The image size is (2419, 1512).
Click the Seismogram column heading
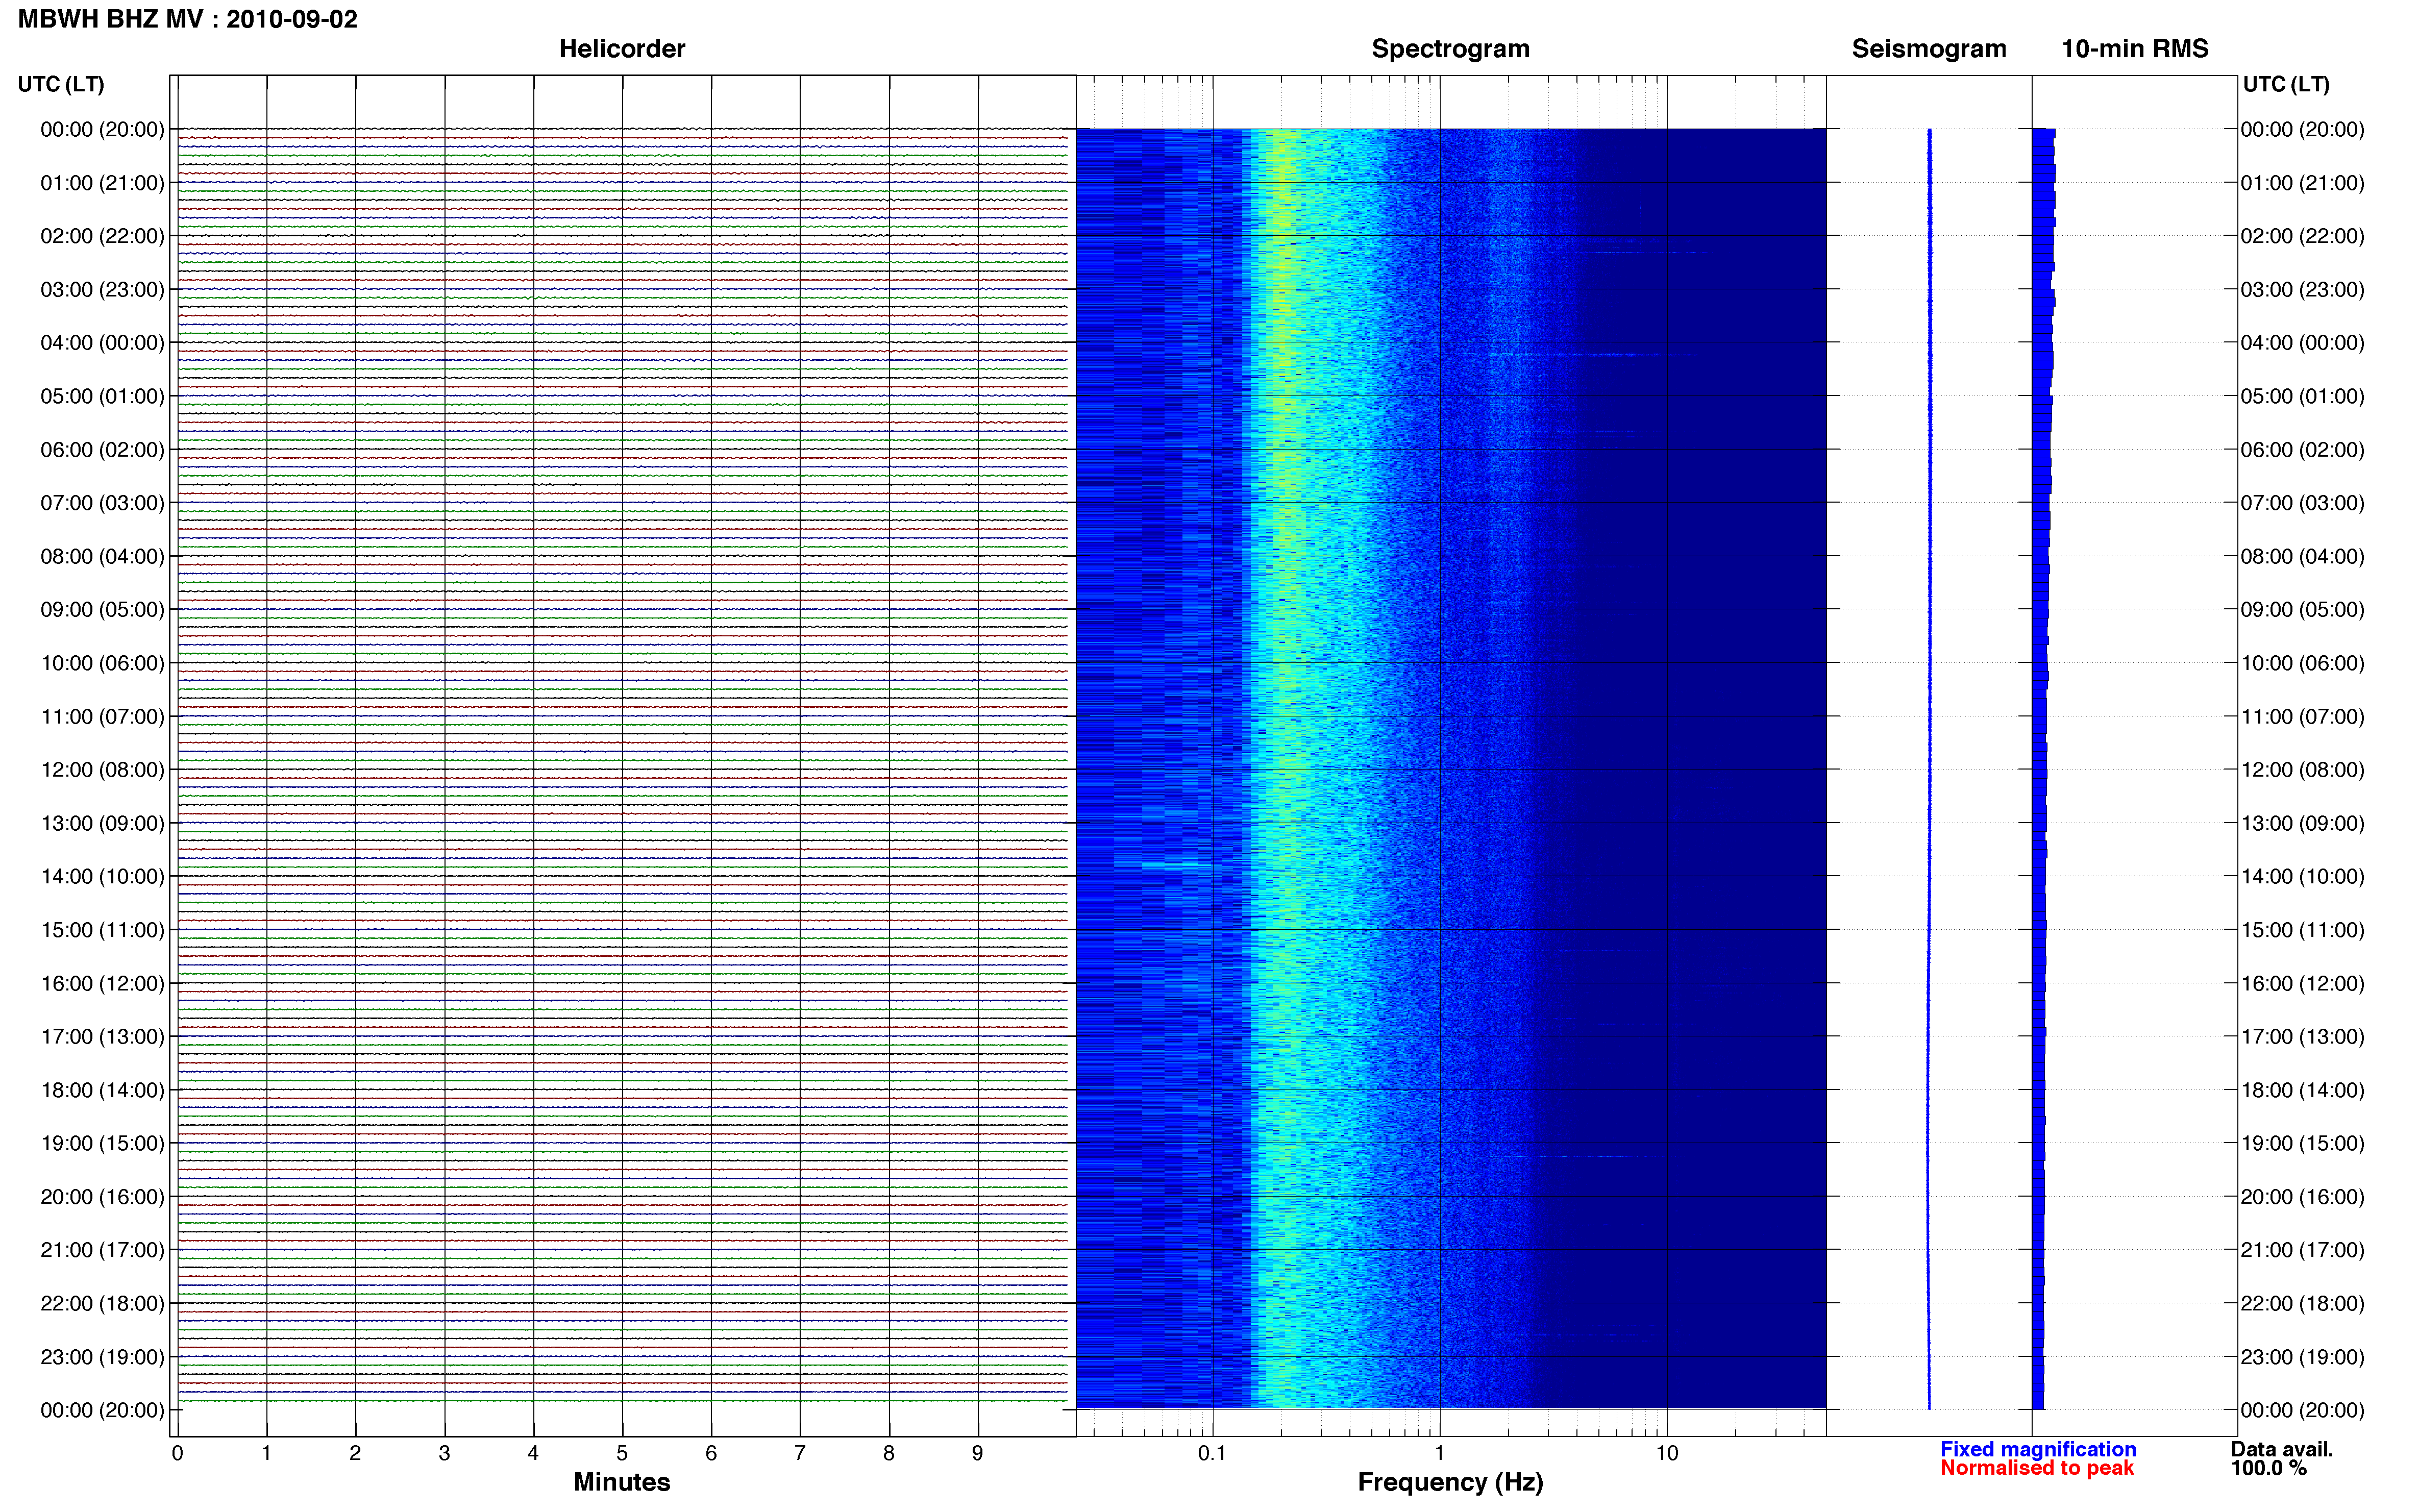pyautogui.click(x=1929, y=49)
